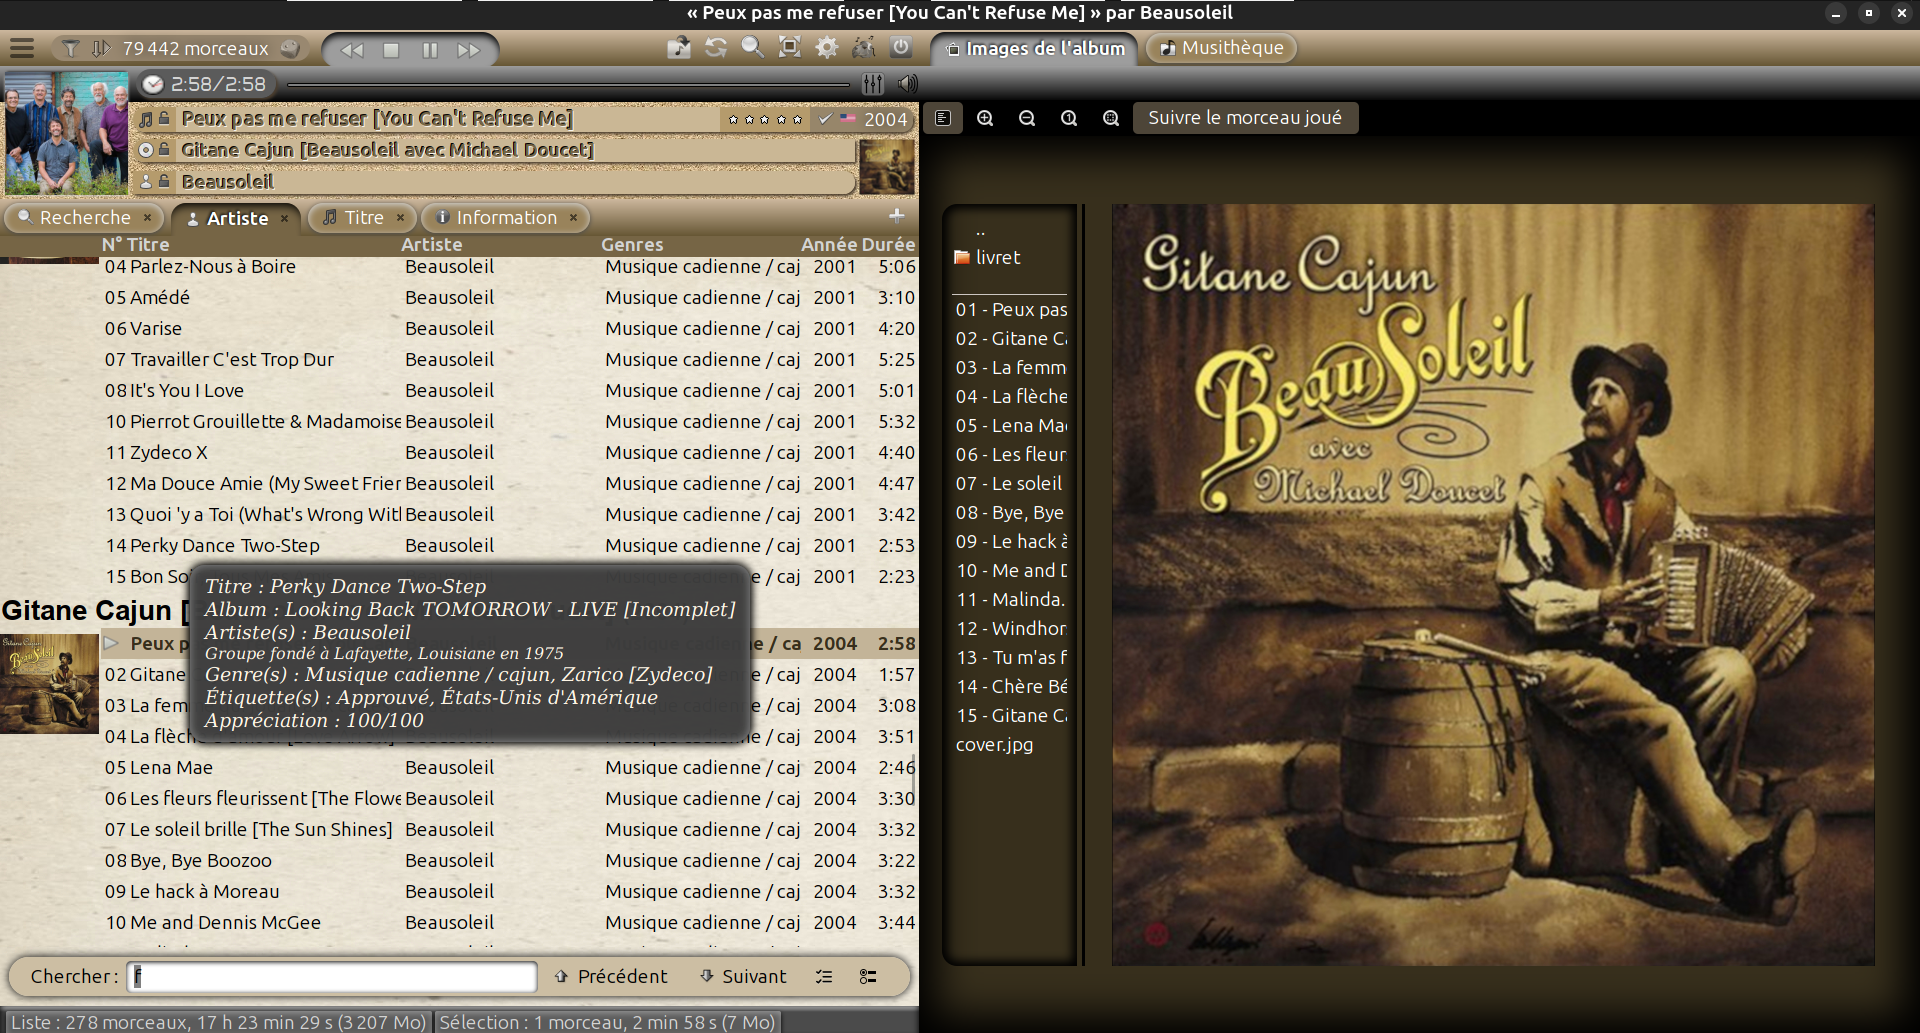
Task: Click the five-star rating
Action: click(765, 119)
